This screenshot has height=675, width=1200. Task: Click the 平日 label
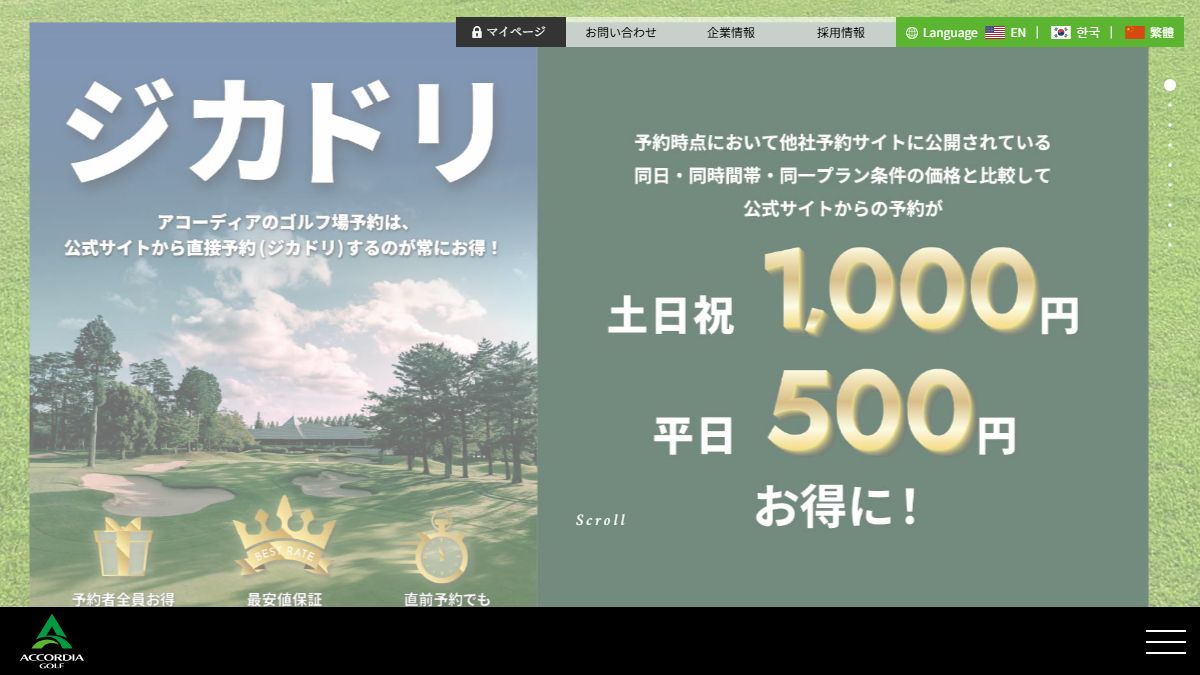[x=694, y=435]
